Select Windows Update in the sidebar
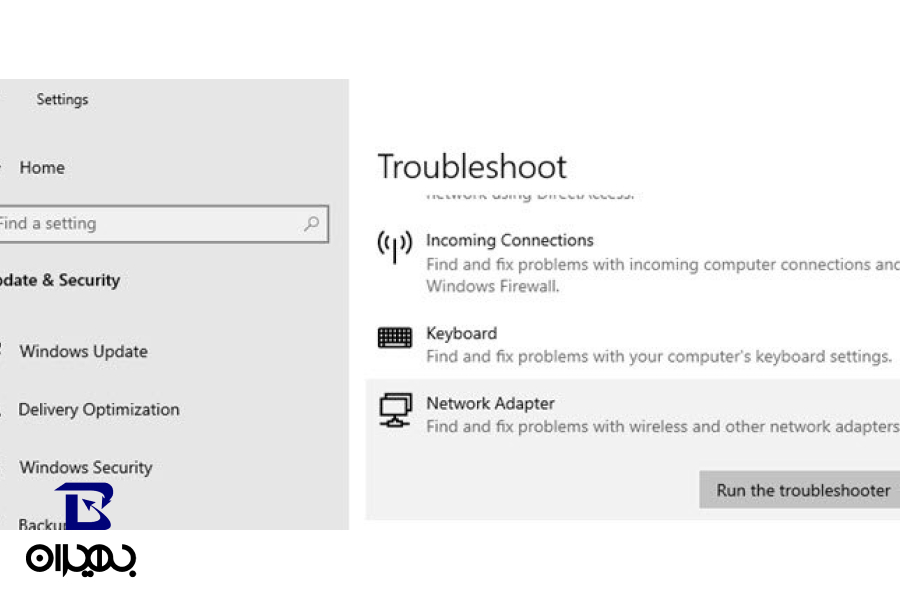The height and width of the screenshot is (600, 900). (83, 351)
